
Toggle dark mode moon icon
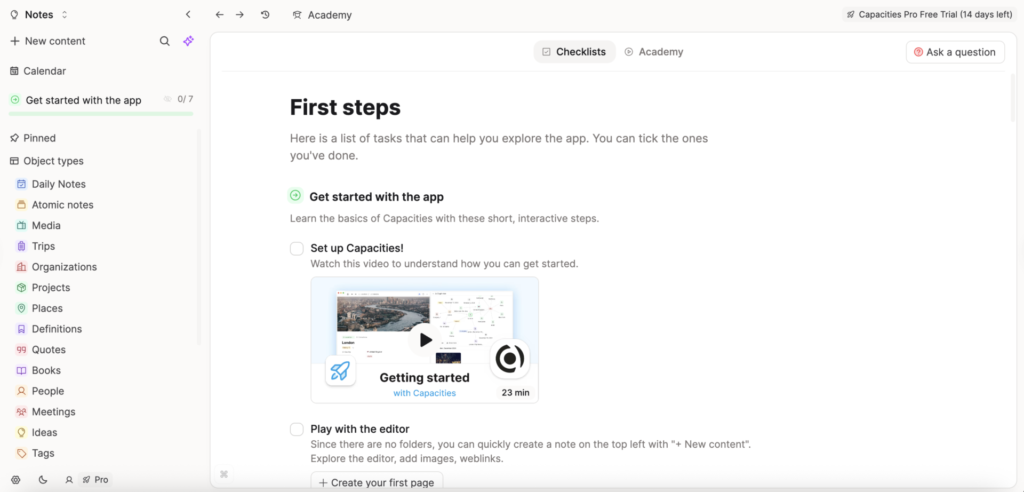(43, 480)
